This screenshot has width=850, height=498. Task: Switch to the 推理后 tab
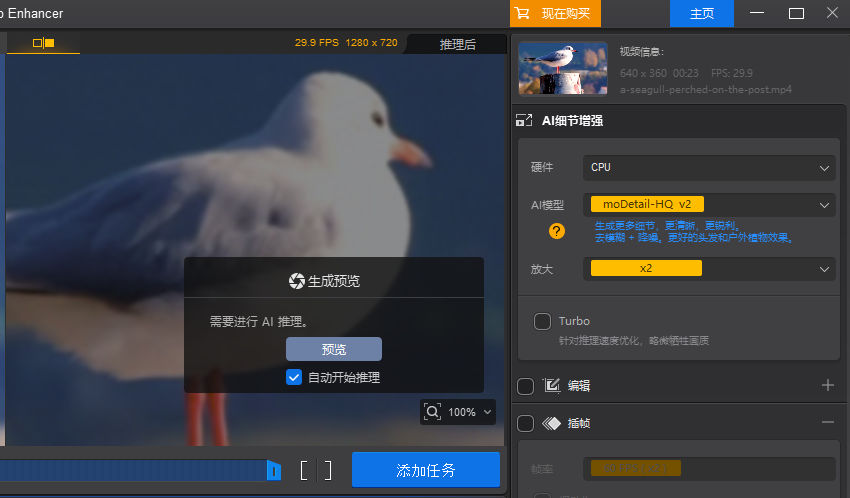(x=457, y=44)
